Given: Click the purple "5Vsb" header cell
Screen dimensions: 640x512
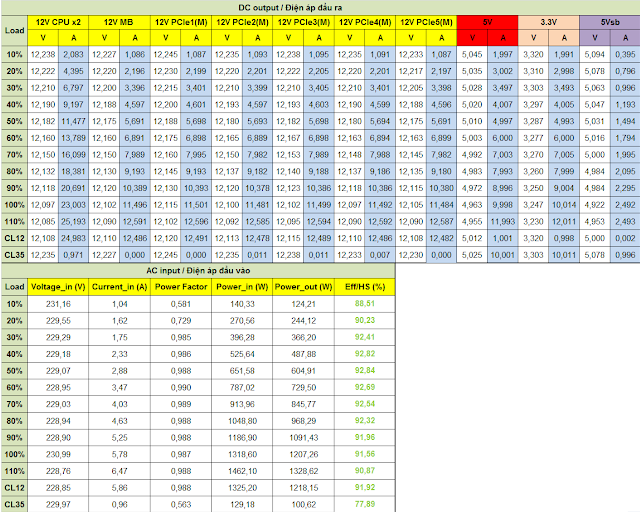Looking at the screenshot, I should 609,20.
